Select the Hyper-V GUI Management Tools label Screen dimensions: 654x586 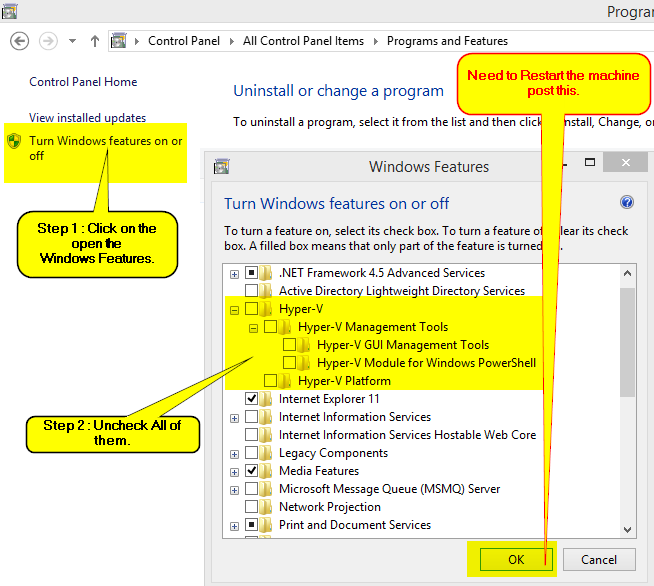tap(403, 345)
